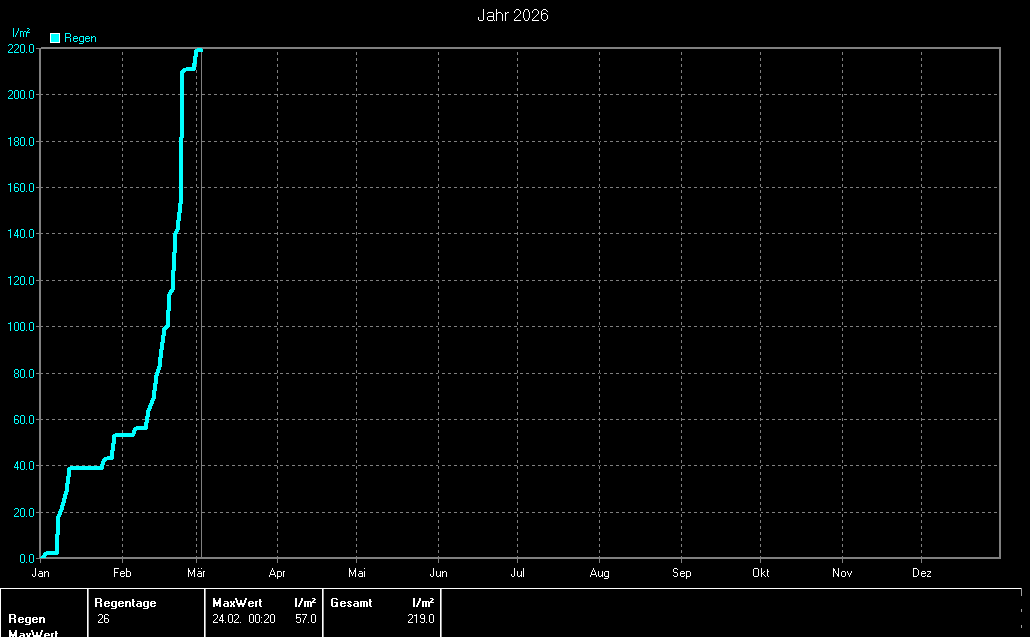The height and width of the screenshot is (637, 1030).
Task: Select the Regentage value 26
Action: [103, 619]
